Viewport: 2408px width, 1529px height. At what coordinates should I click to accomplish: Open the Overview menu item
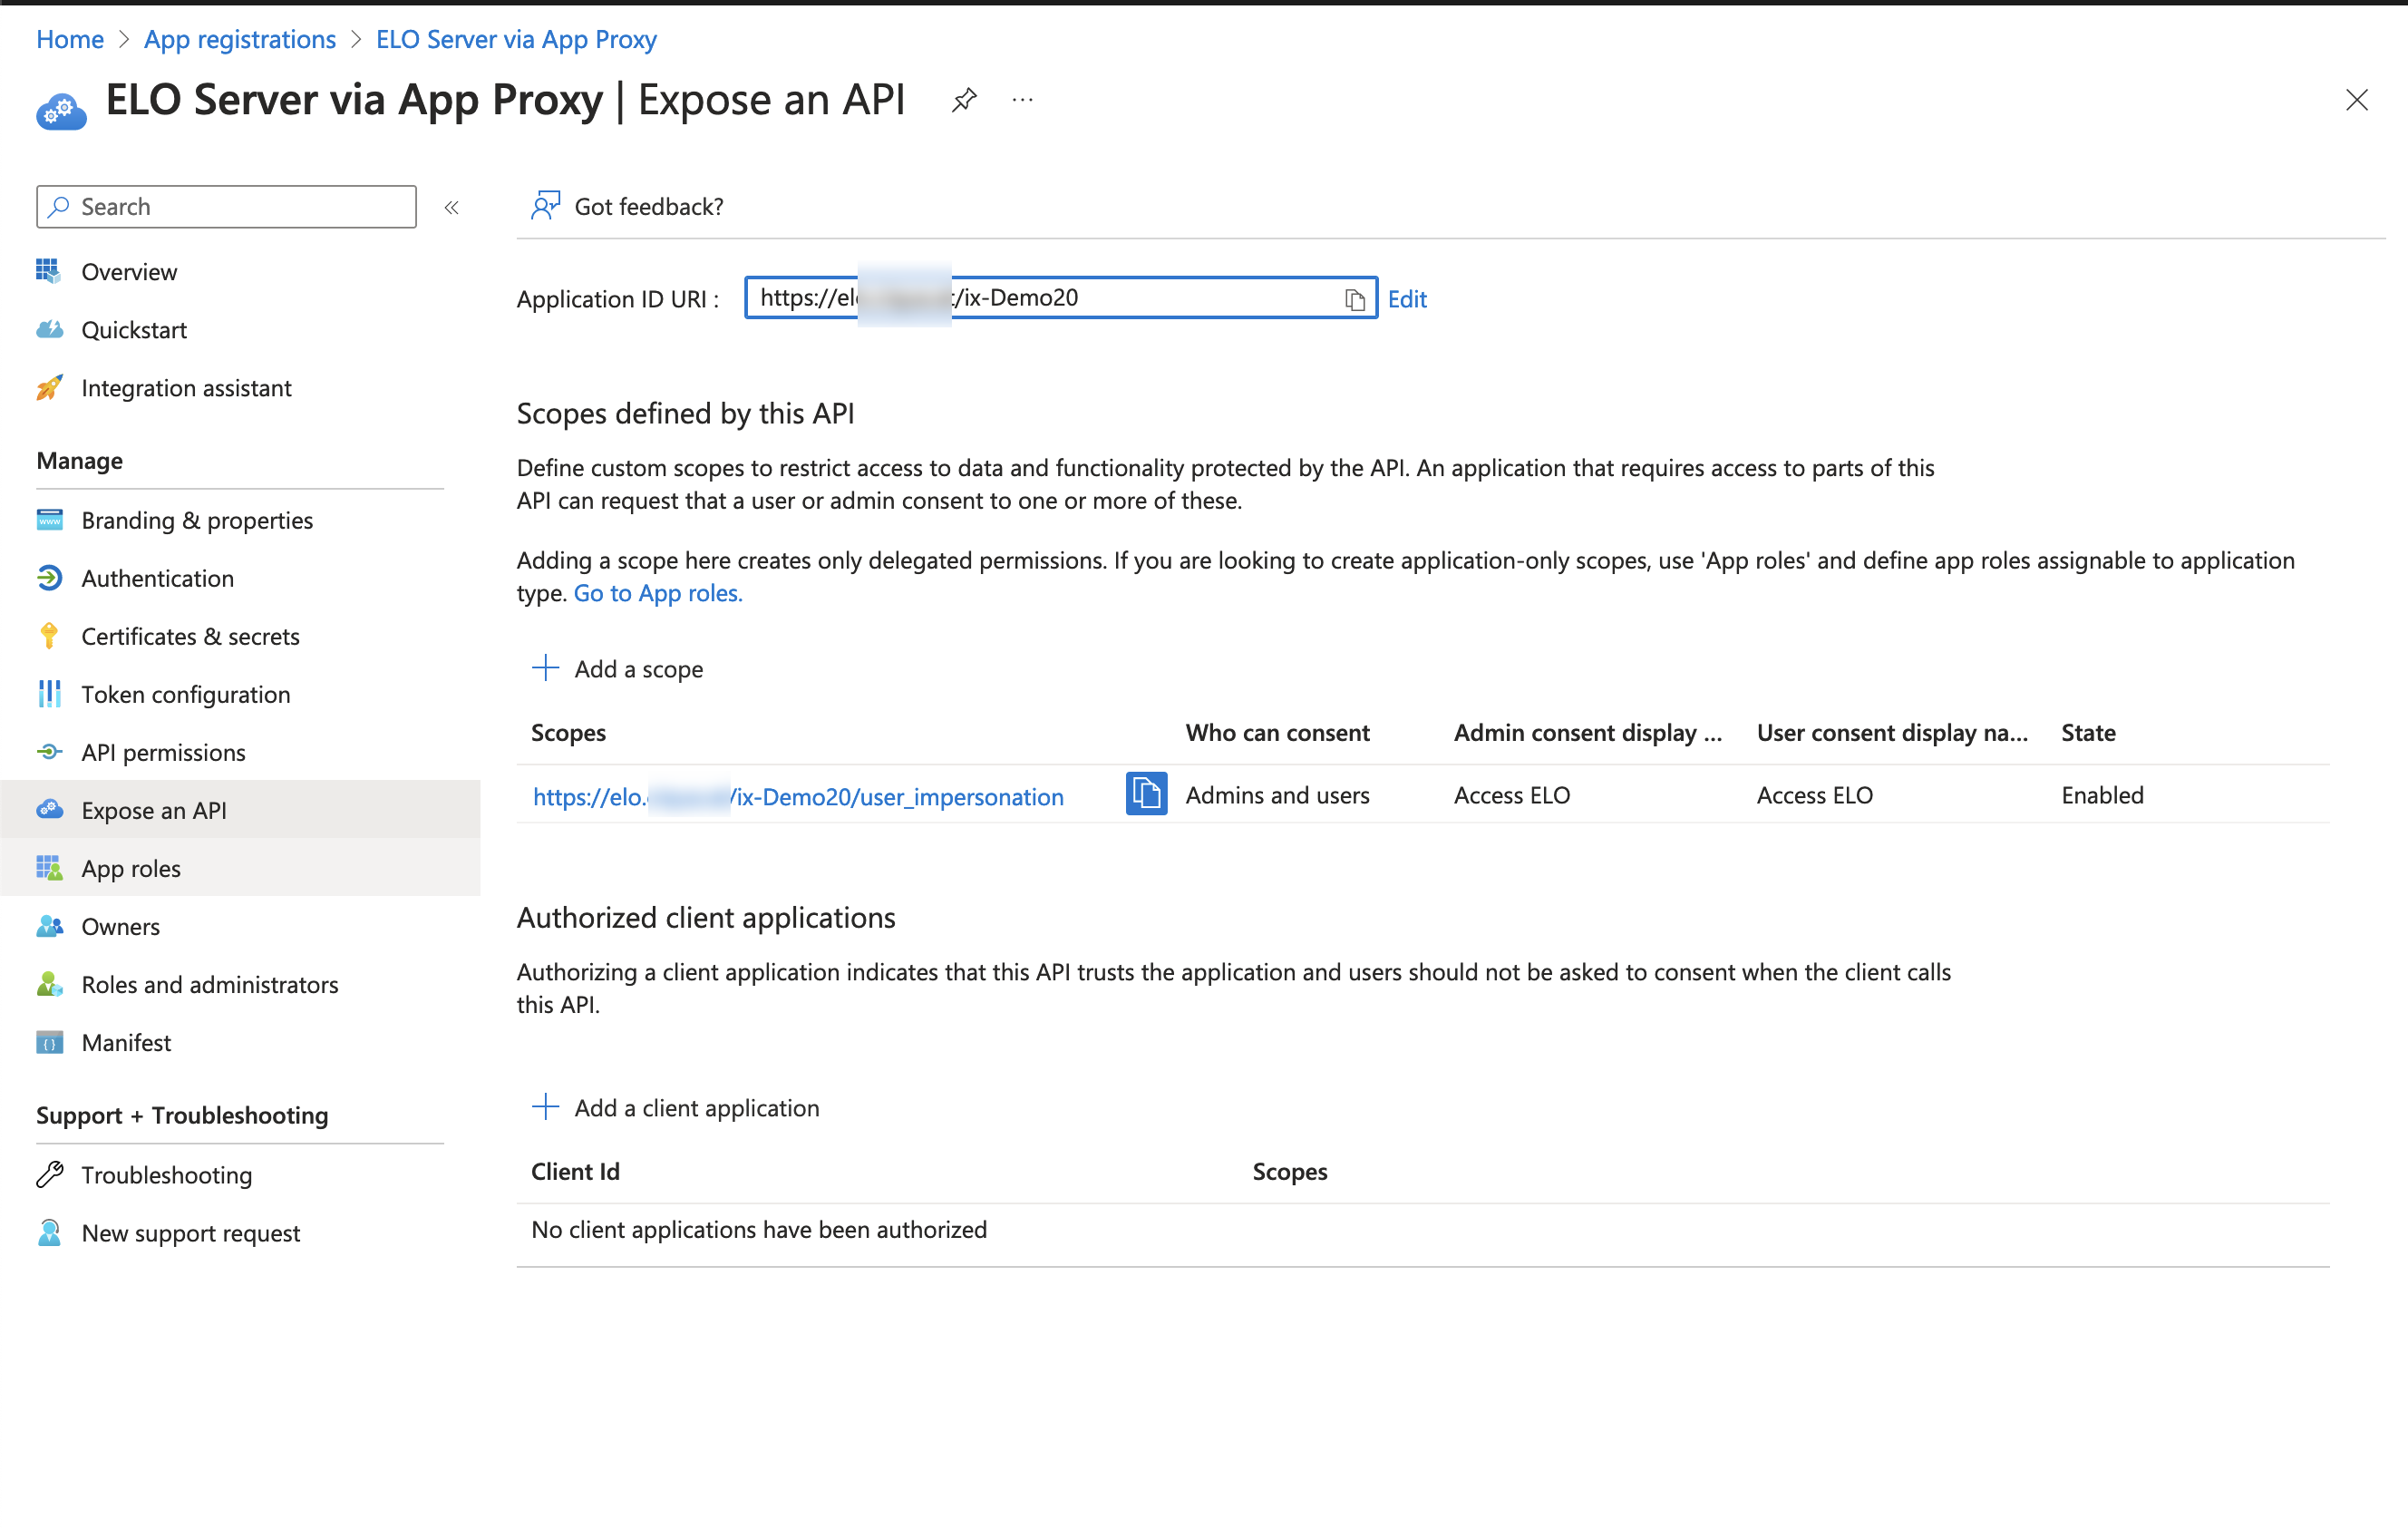[x=129, y=272]
